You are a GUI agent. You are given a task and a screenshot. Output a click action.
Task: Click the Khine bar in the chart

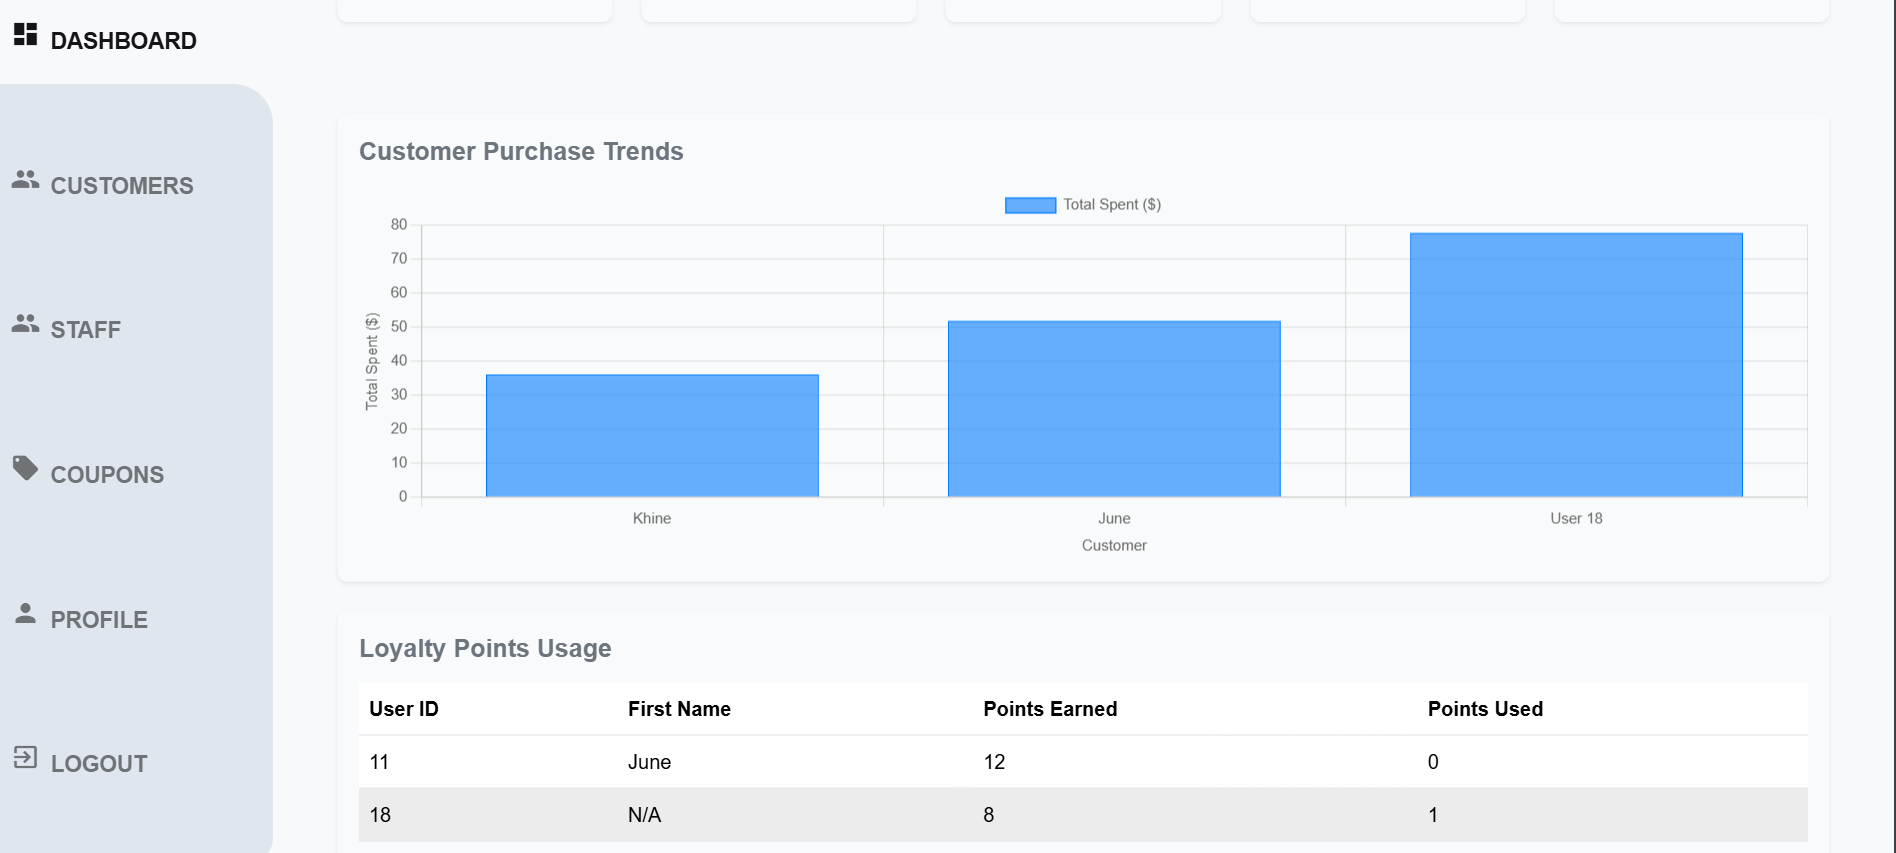(x=652, y=436)
